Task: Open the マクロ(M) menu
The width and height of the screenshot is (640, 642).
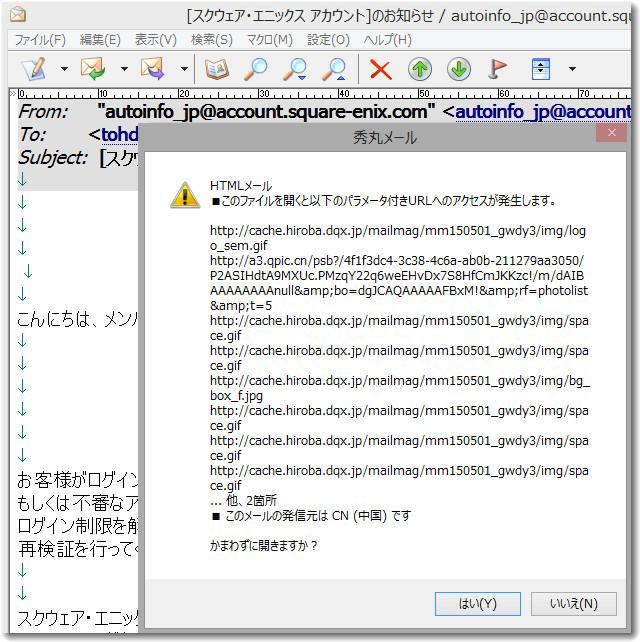Action: click(270, 40)
